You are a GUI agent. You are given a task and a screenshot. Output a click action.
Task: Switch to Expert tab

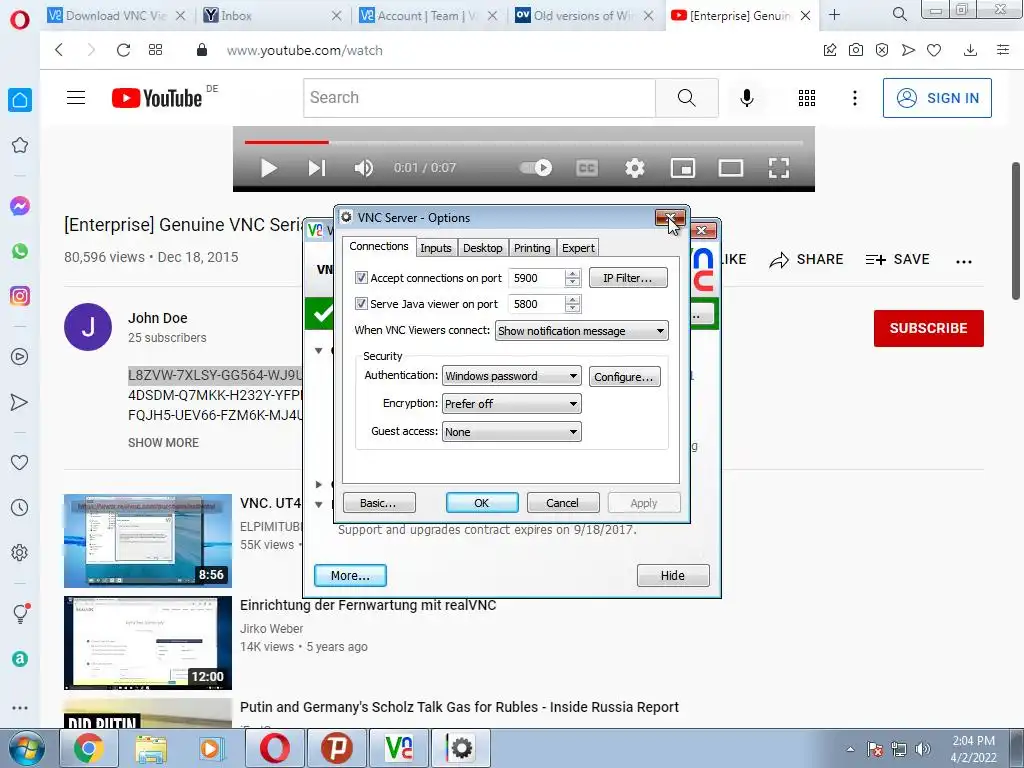pos(578,248)
